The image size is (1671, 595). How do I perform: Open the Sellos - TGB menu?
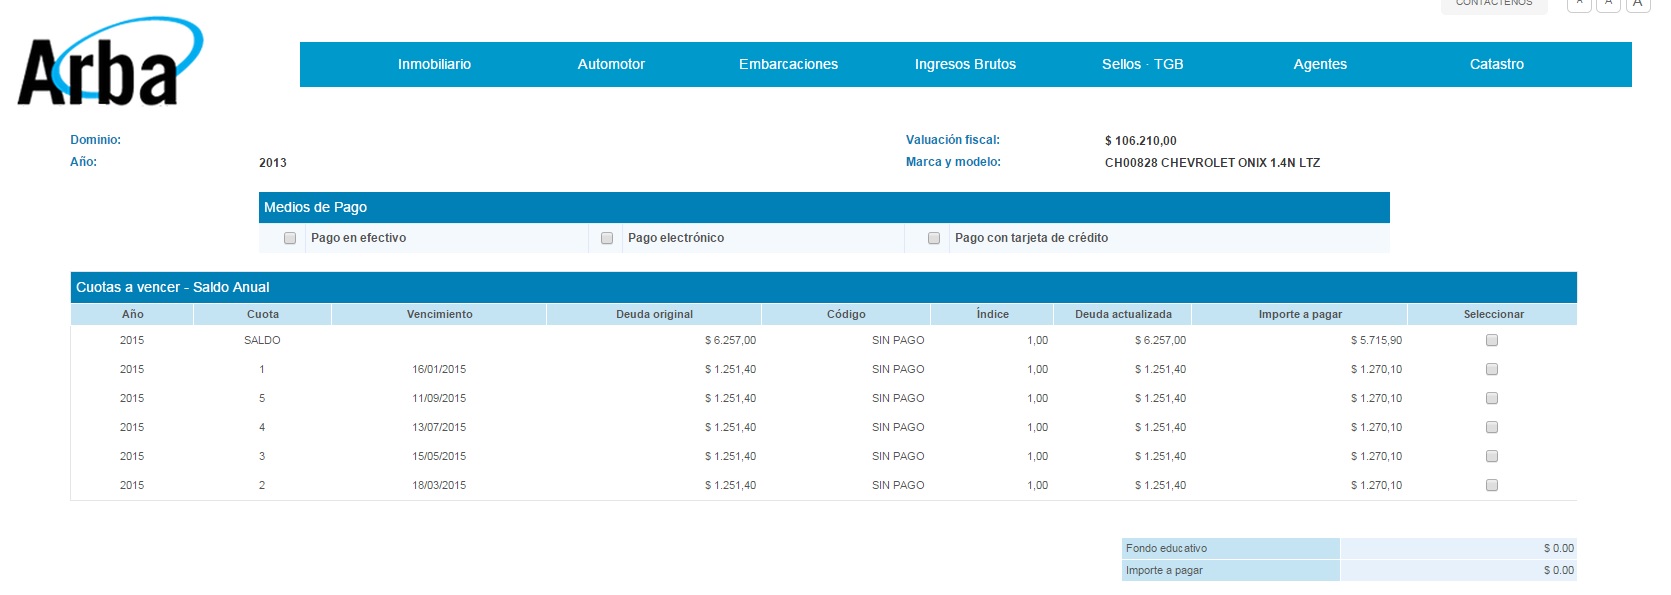(1142, 64)
